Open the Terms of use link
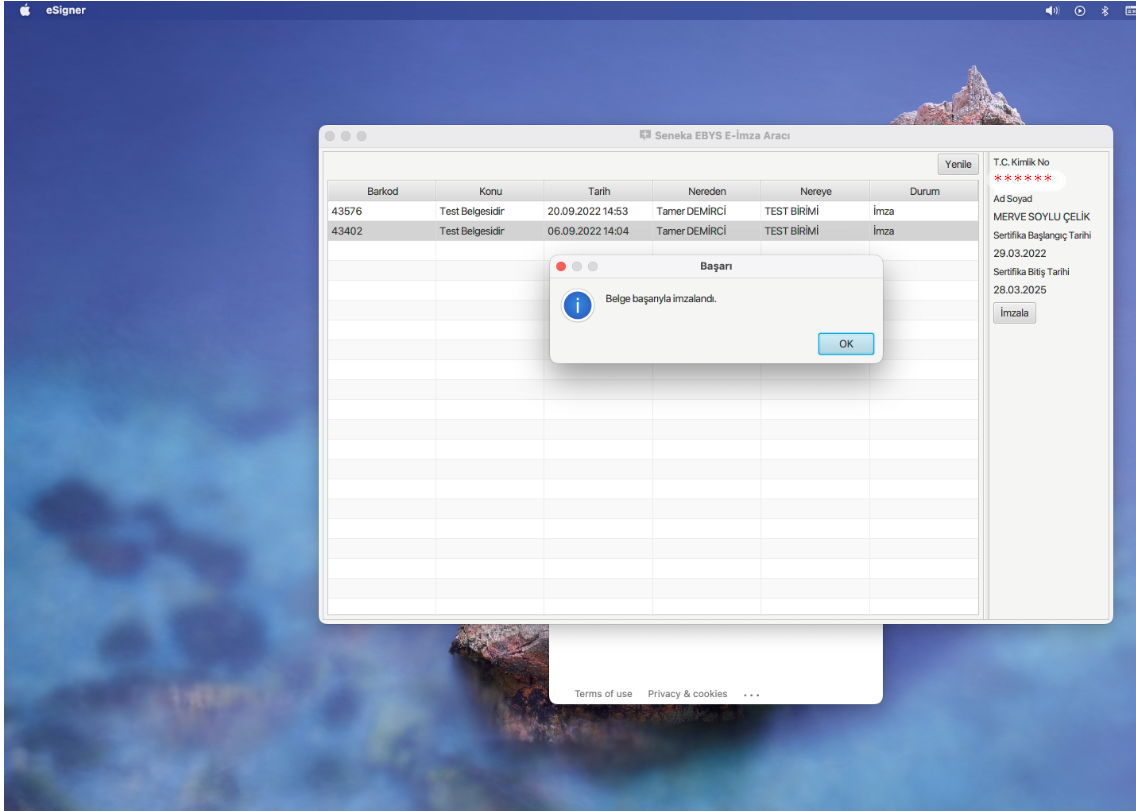This screenshot has width=1136, height=811. coord(603,694)
